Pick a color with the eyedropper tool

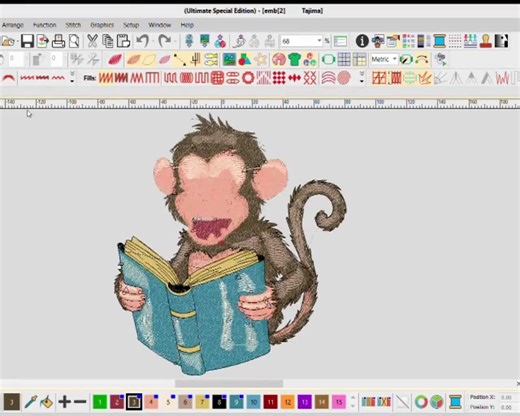[x=31, y=402]
